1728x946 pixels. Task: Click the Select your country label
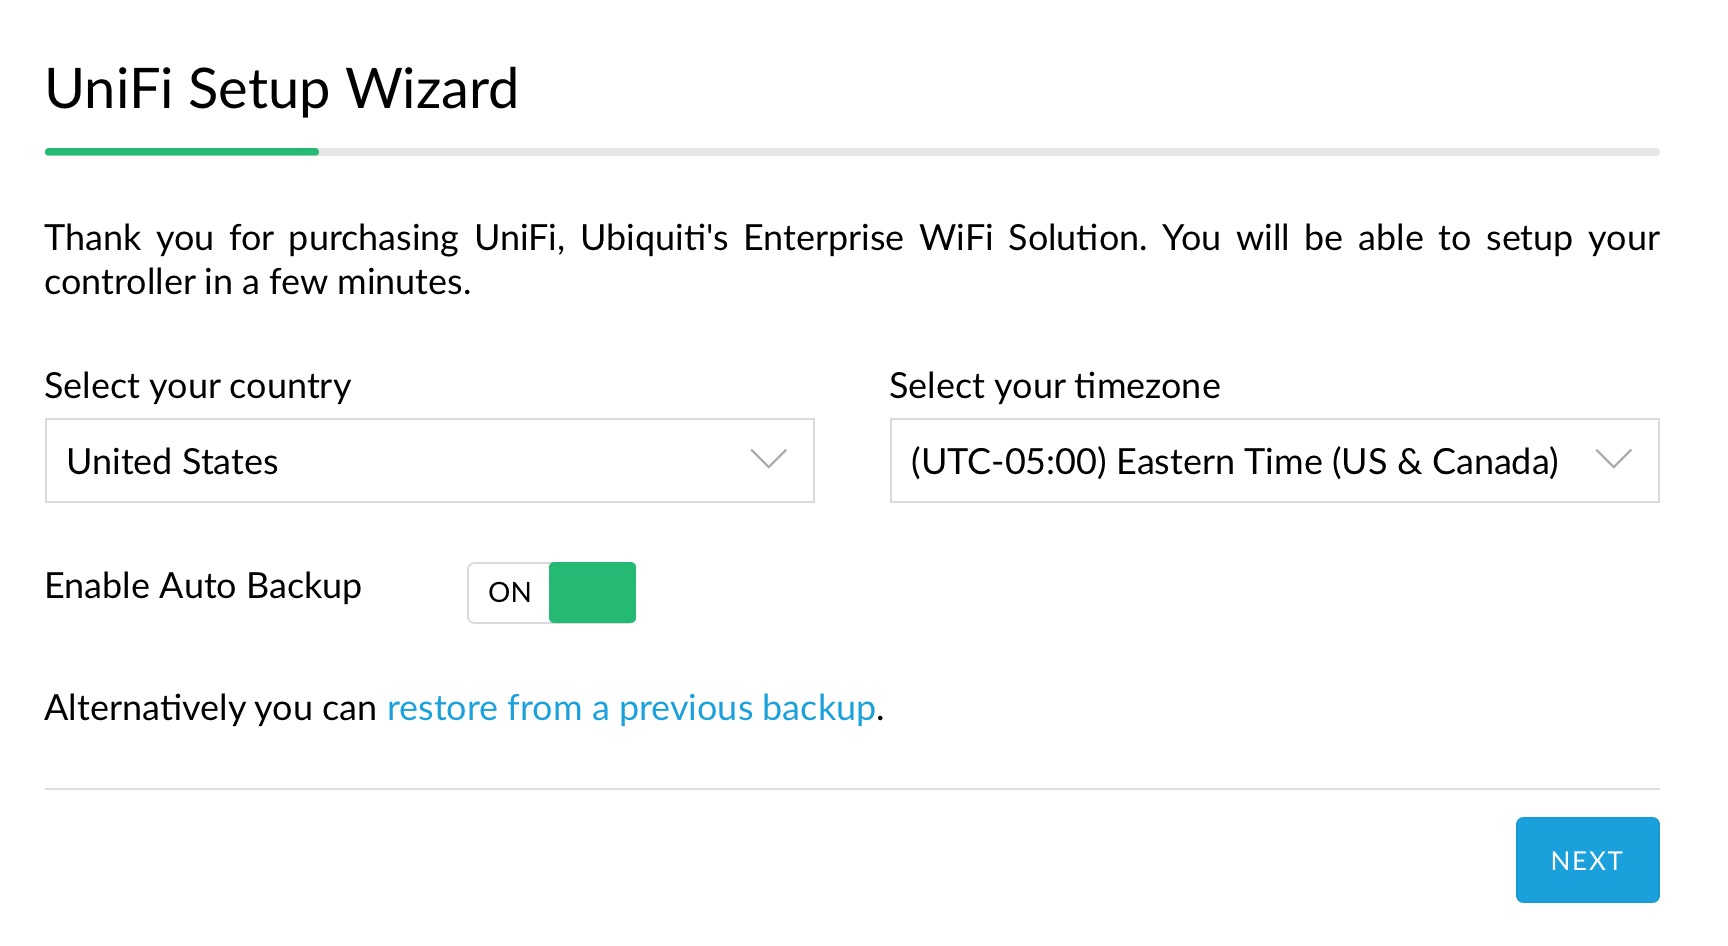198,386
